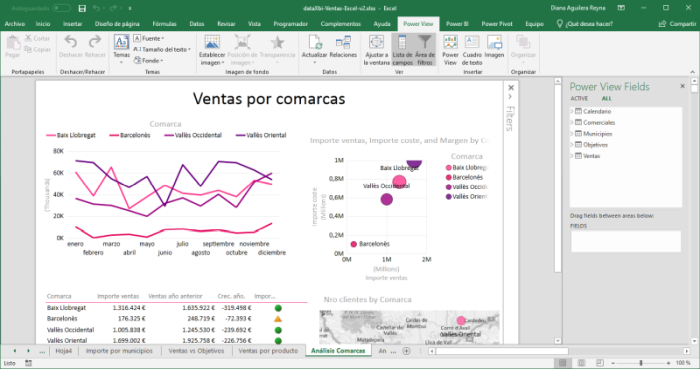Image resolution: width=700 pixels, height=369 pixels.
Task: Switch to the Fórmulas ribbon tab
Action: tap(164, 24)
